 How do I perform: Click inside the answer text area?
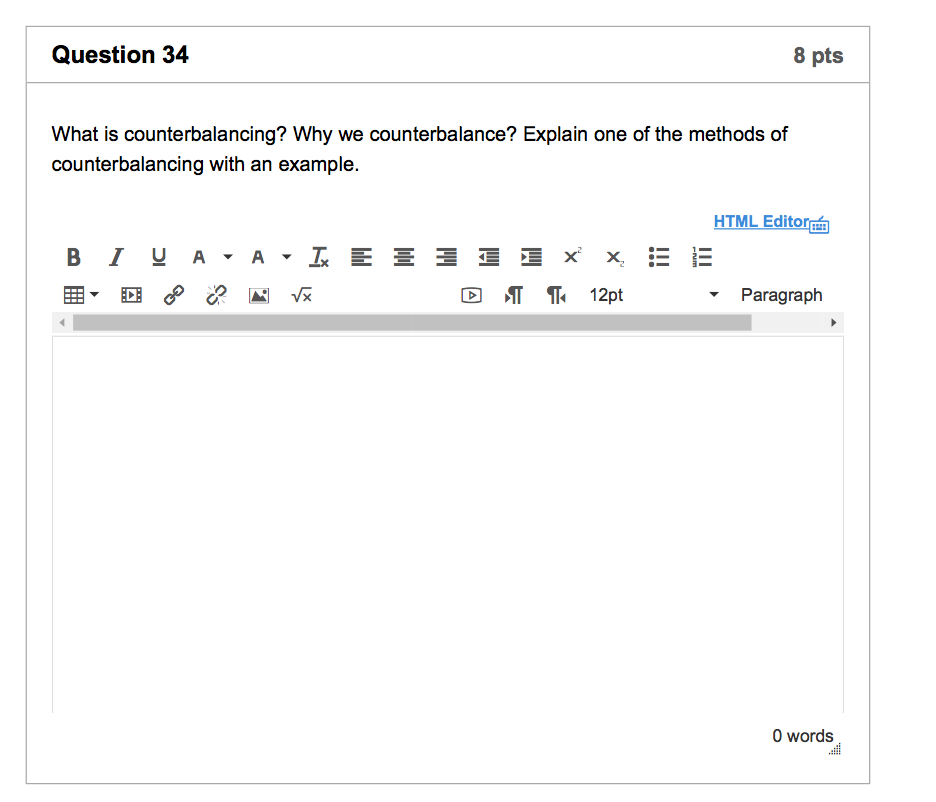click(448, 524)
